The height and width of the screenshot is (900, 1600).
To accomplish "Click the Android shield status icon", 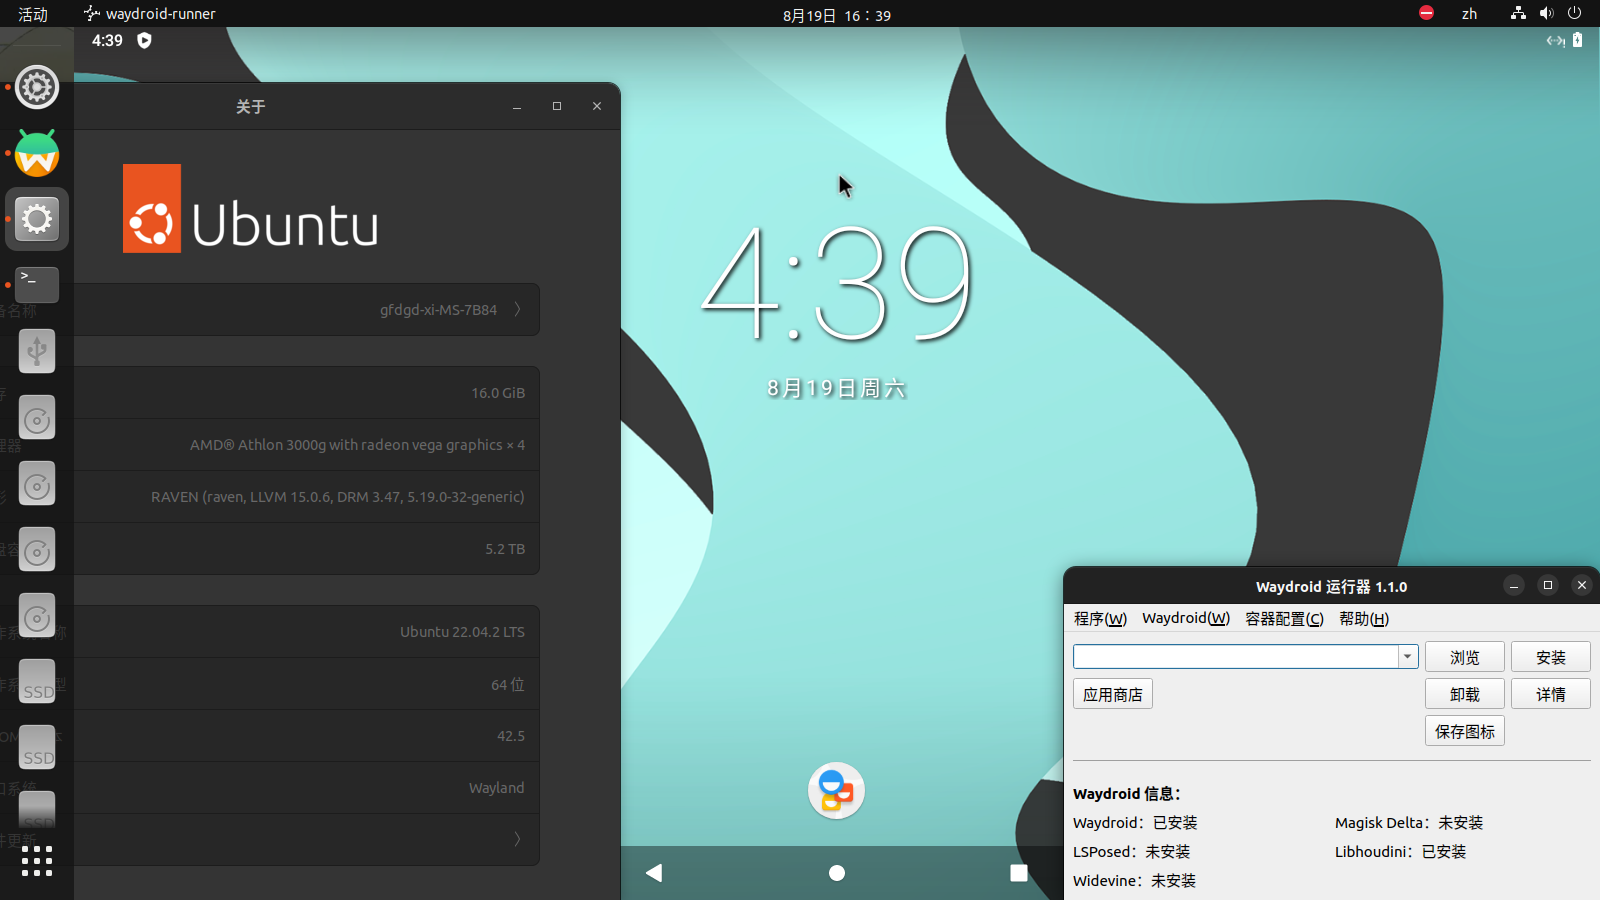I will point(144,40).
